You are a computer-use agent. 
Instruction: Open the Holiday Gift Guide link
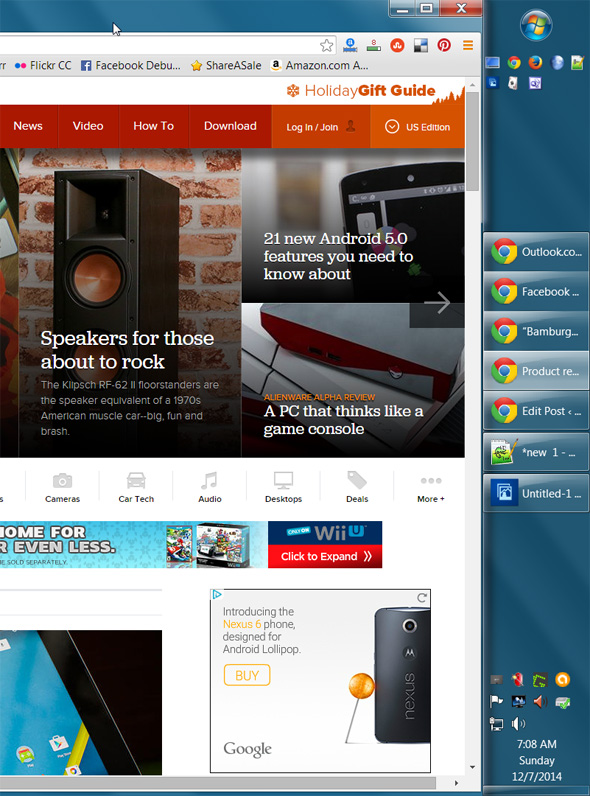(x=361, y=91)
